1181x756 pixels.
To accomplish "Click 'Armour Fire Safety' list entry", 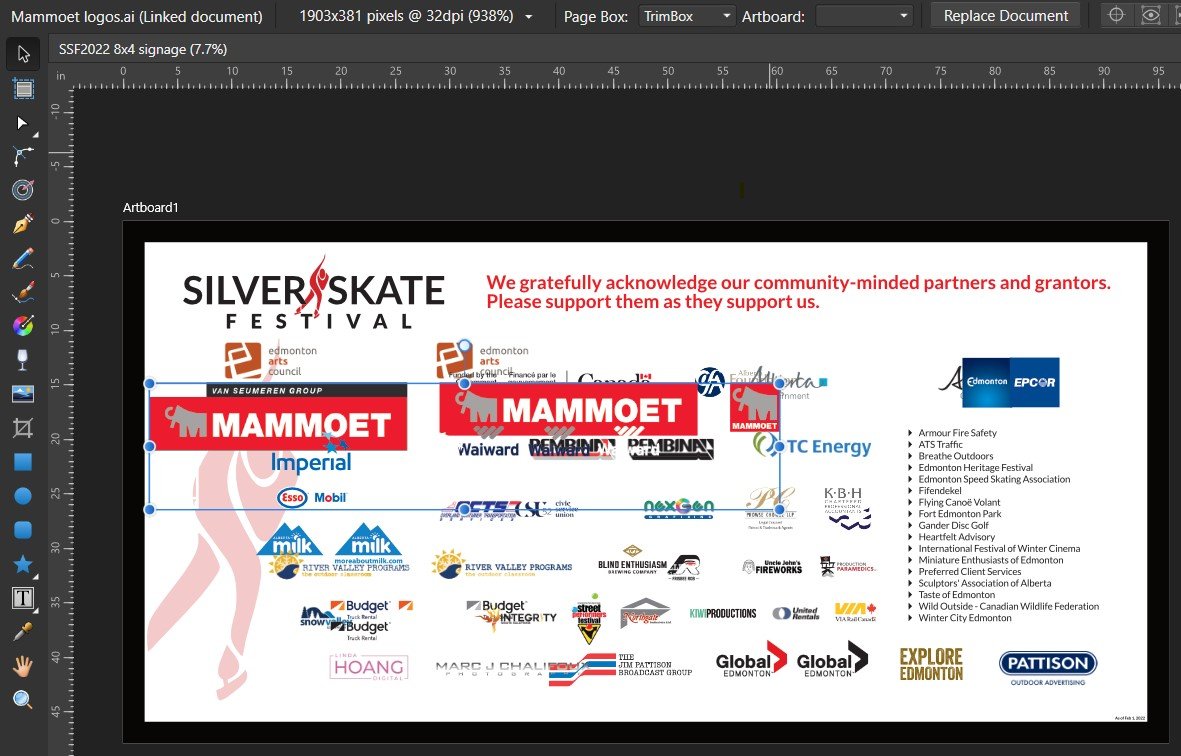I will pos(957,433).
